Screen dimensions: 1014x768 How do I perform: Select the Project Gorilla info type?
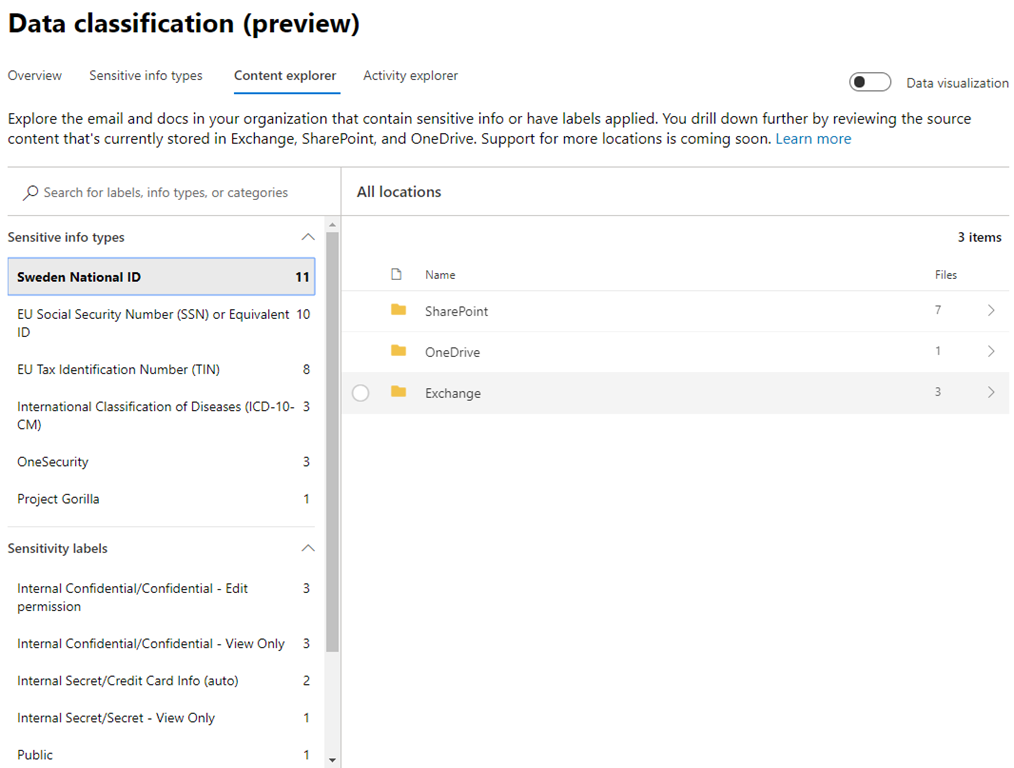click(58, 499)
